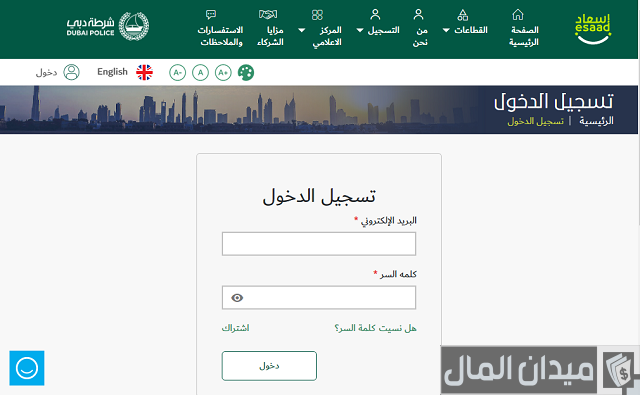Decrease font size with A- button
640x395 pixels.
click(x=178, y=73)
